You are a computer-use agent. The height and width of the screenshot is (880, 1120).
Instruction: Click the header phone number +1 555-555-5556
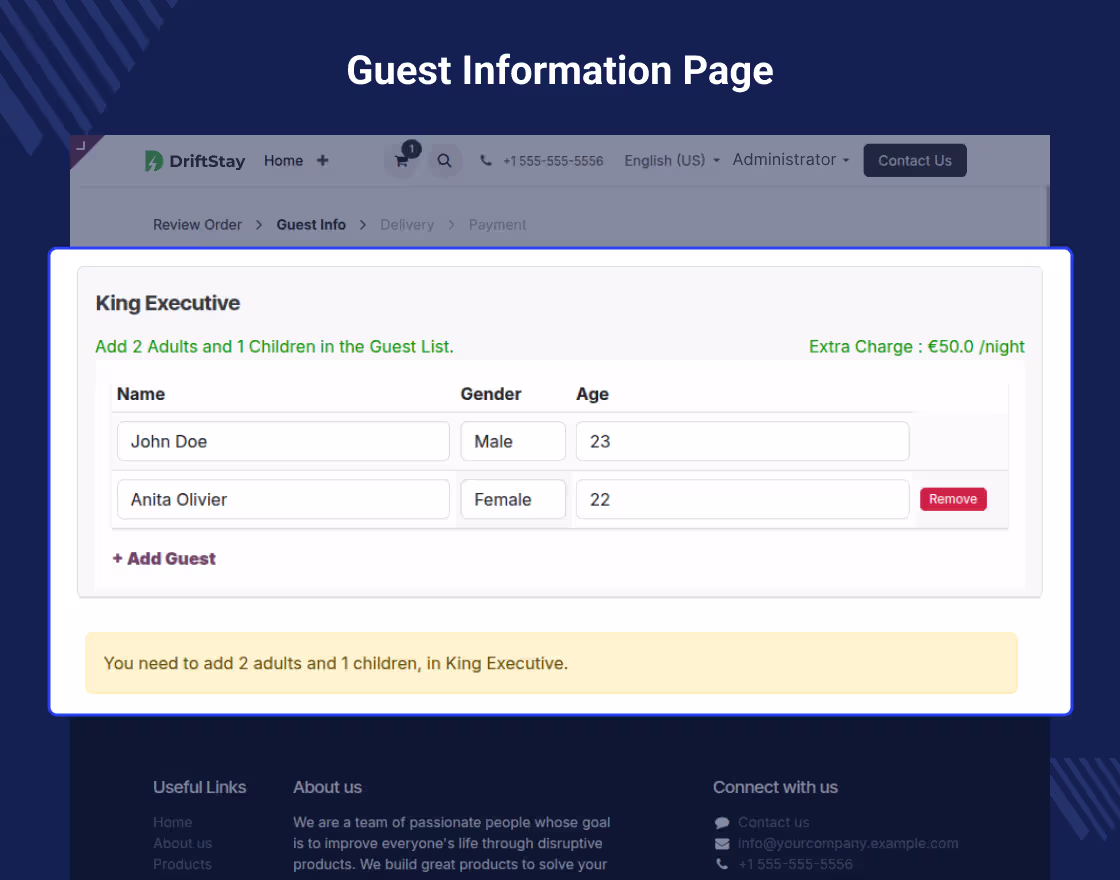coord(553,161)
